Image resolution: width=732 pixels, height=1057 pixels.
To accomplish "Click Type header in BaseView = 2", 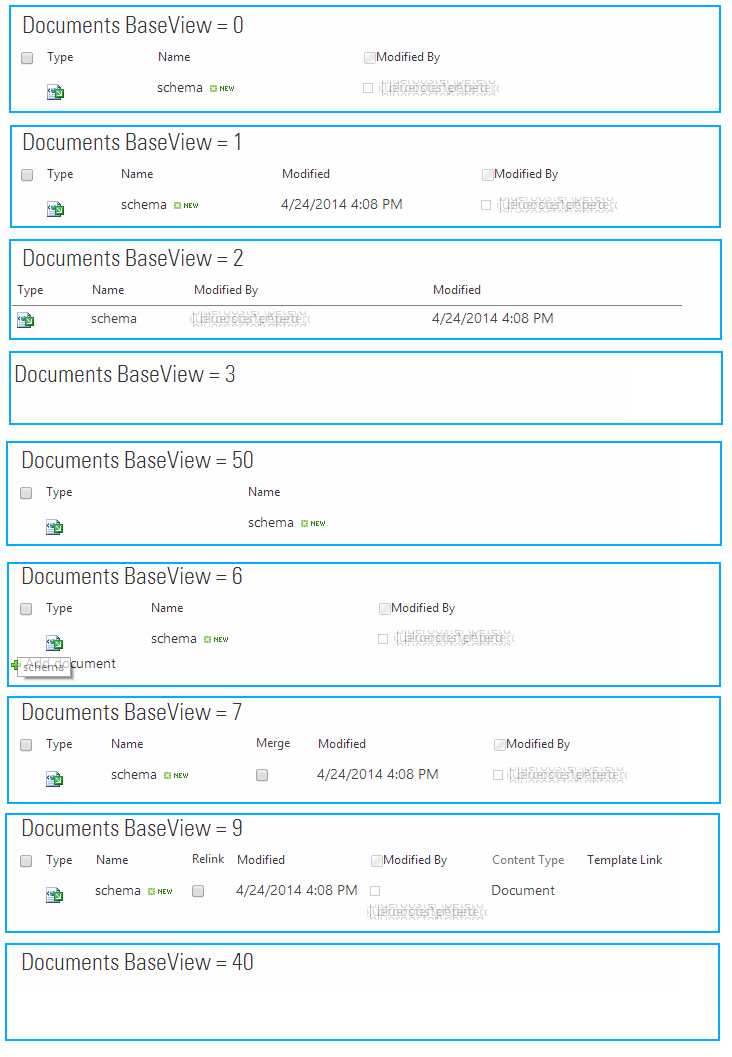I will point(30,291).
